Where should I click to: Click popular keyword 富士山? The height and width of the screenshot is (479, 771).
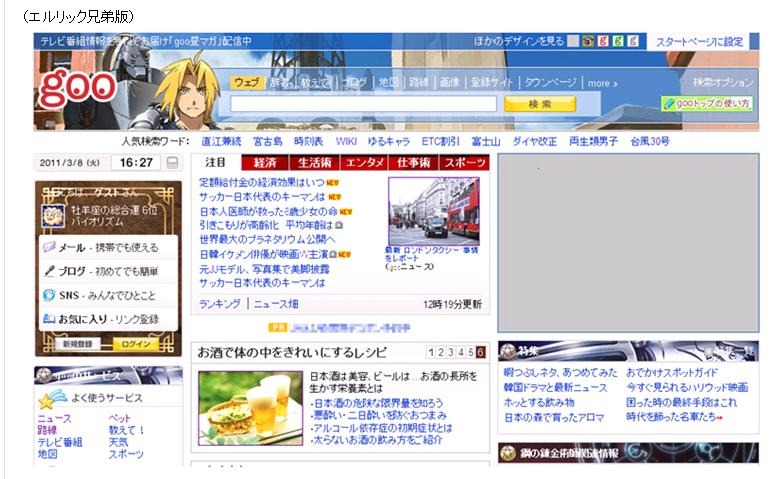tap(486, 142)
